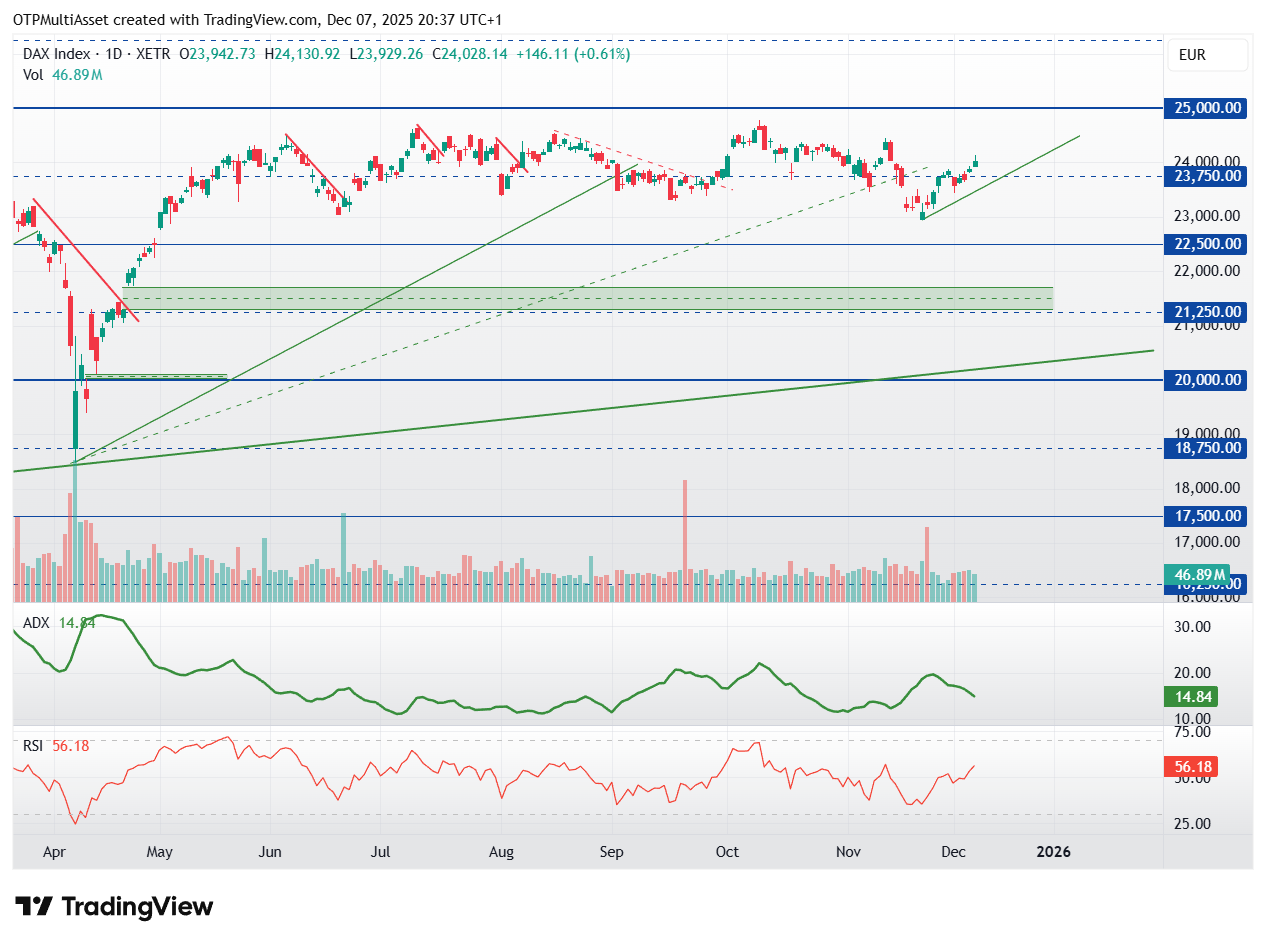
Task: Click the 18,750.00 price label
Action: [1205, 448]
